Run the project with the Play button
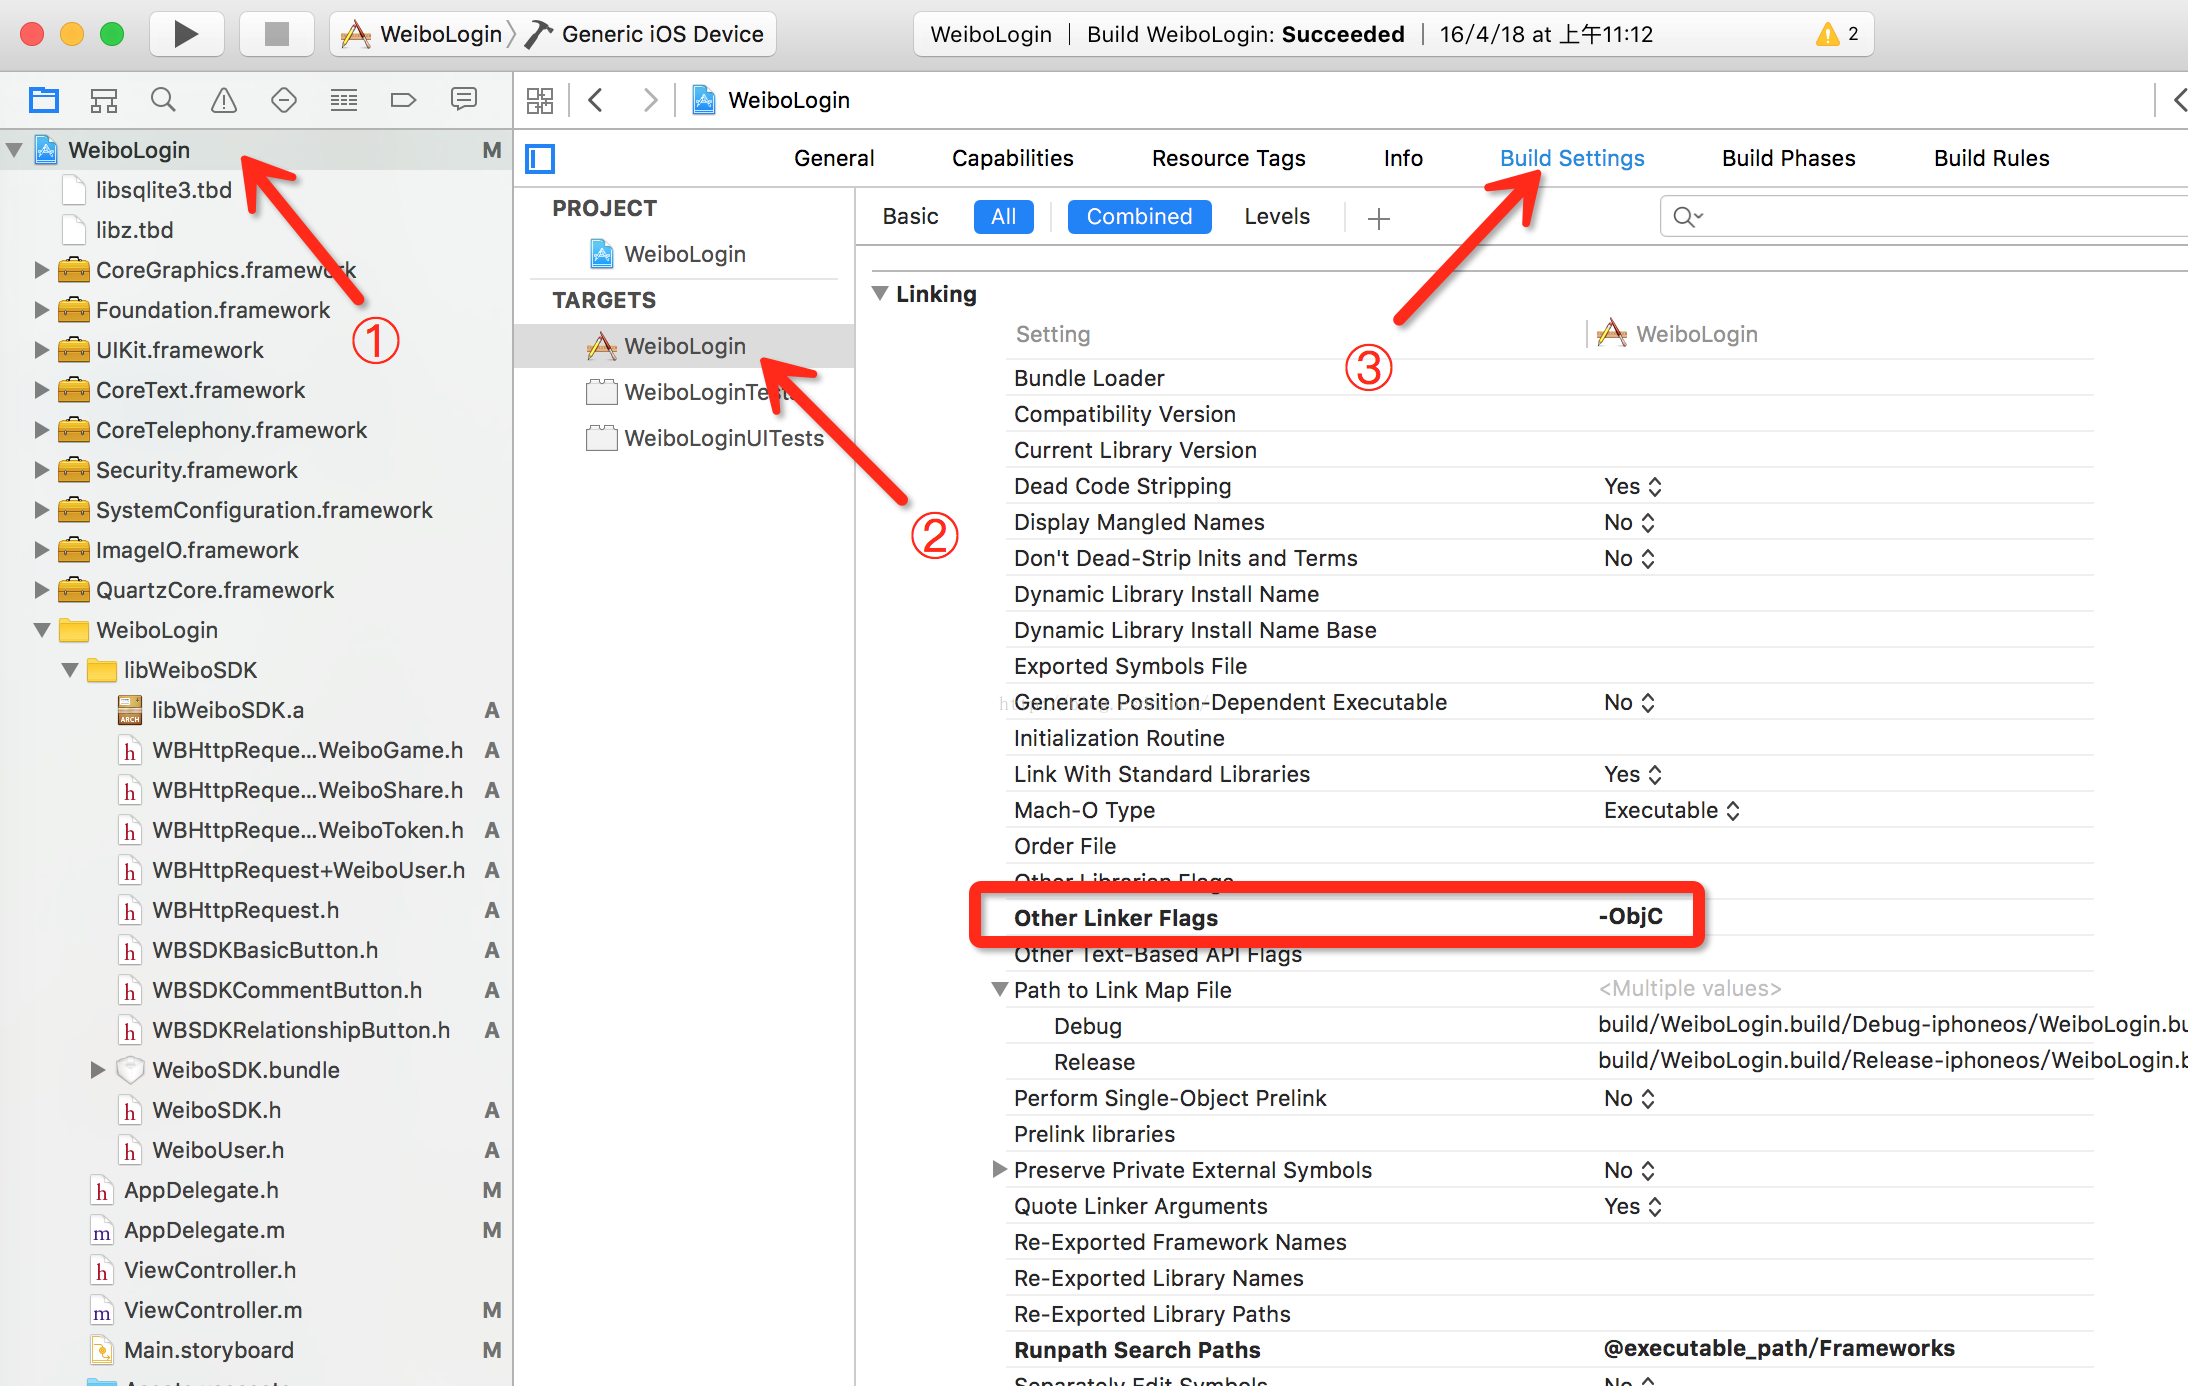The image size is (2188, 1386). pos(186,34)
